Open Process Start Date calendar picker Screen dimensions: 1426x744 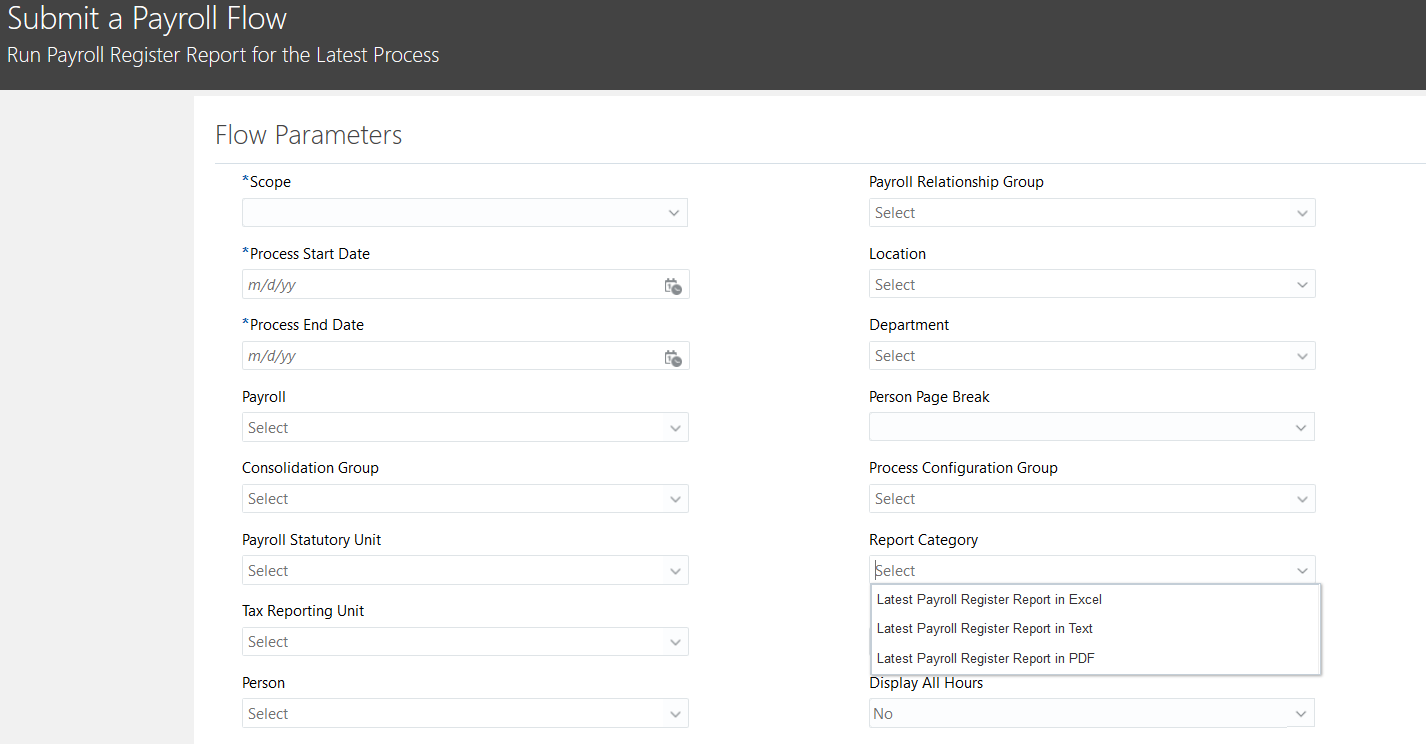coord(673,286)
